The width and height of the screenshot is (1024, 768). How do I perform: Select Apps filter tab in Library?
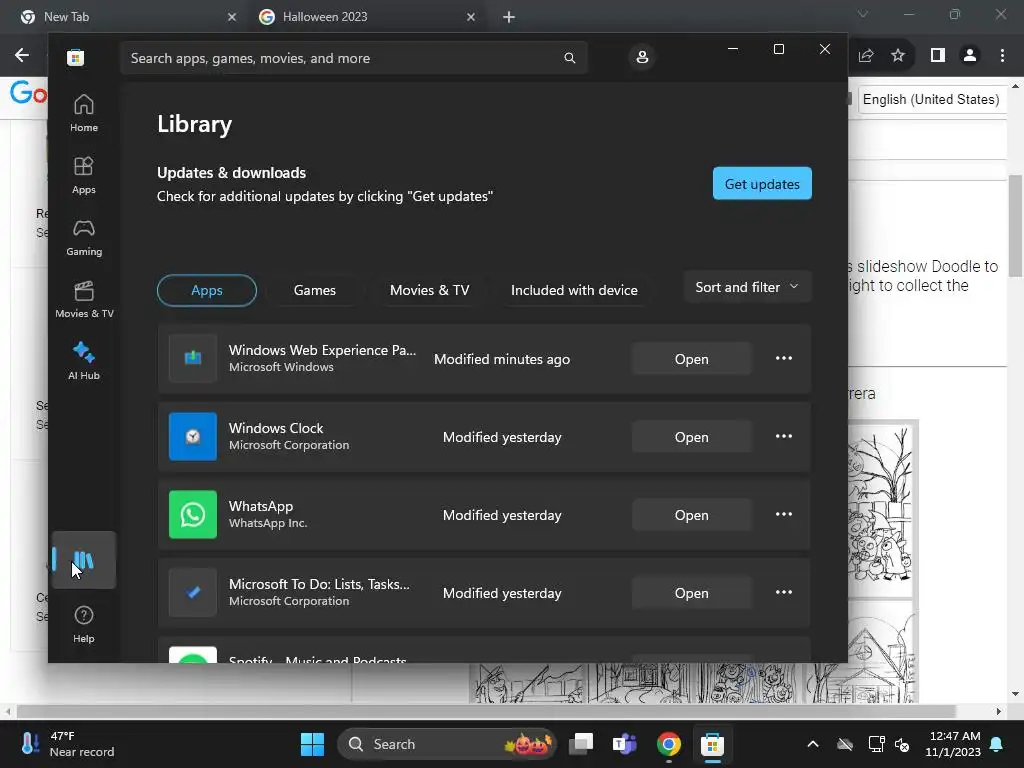point(206,290)
